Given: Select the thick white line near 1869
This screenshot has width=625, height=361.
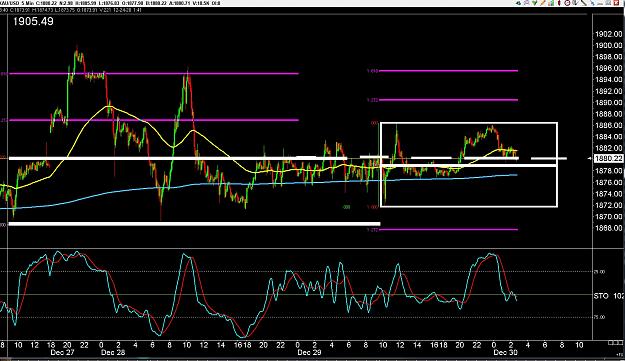Looking at the screenshot, I should [195, 224].
